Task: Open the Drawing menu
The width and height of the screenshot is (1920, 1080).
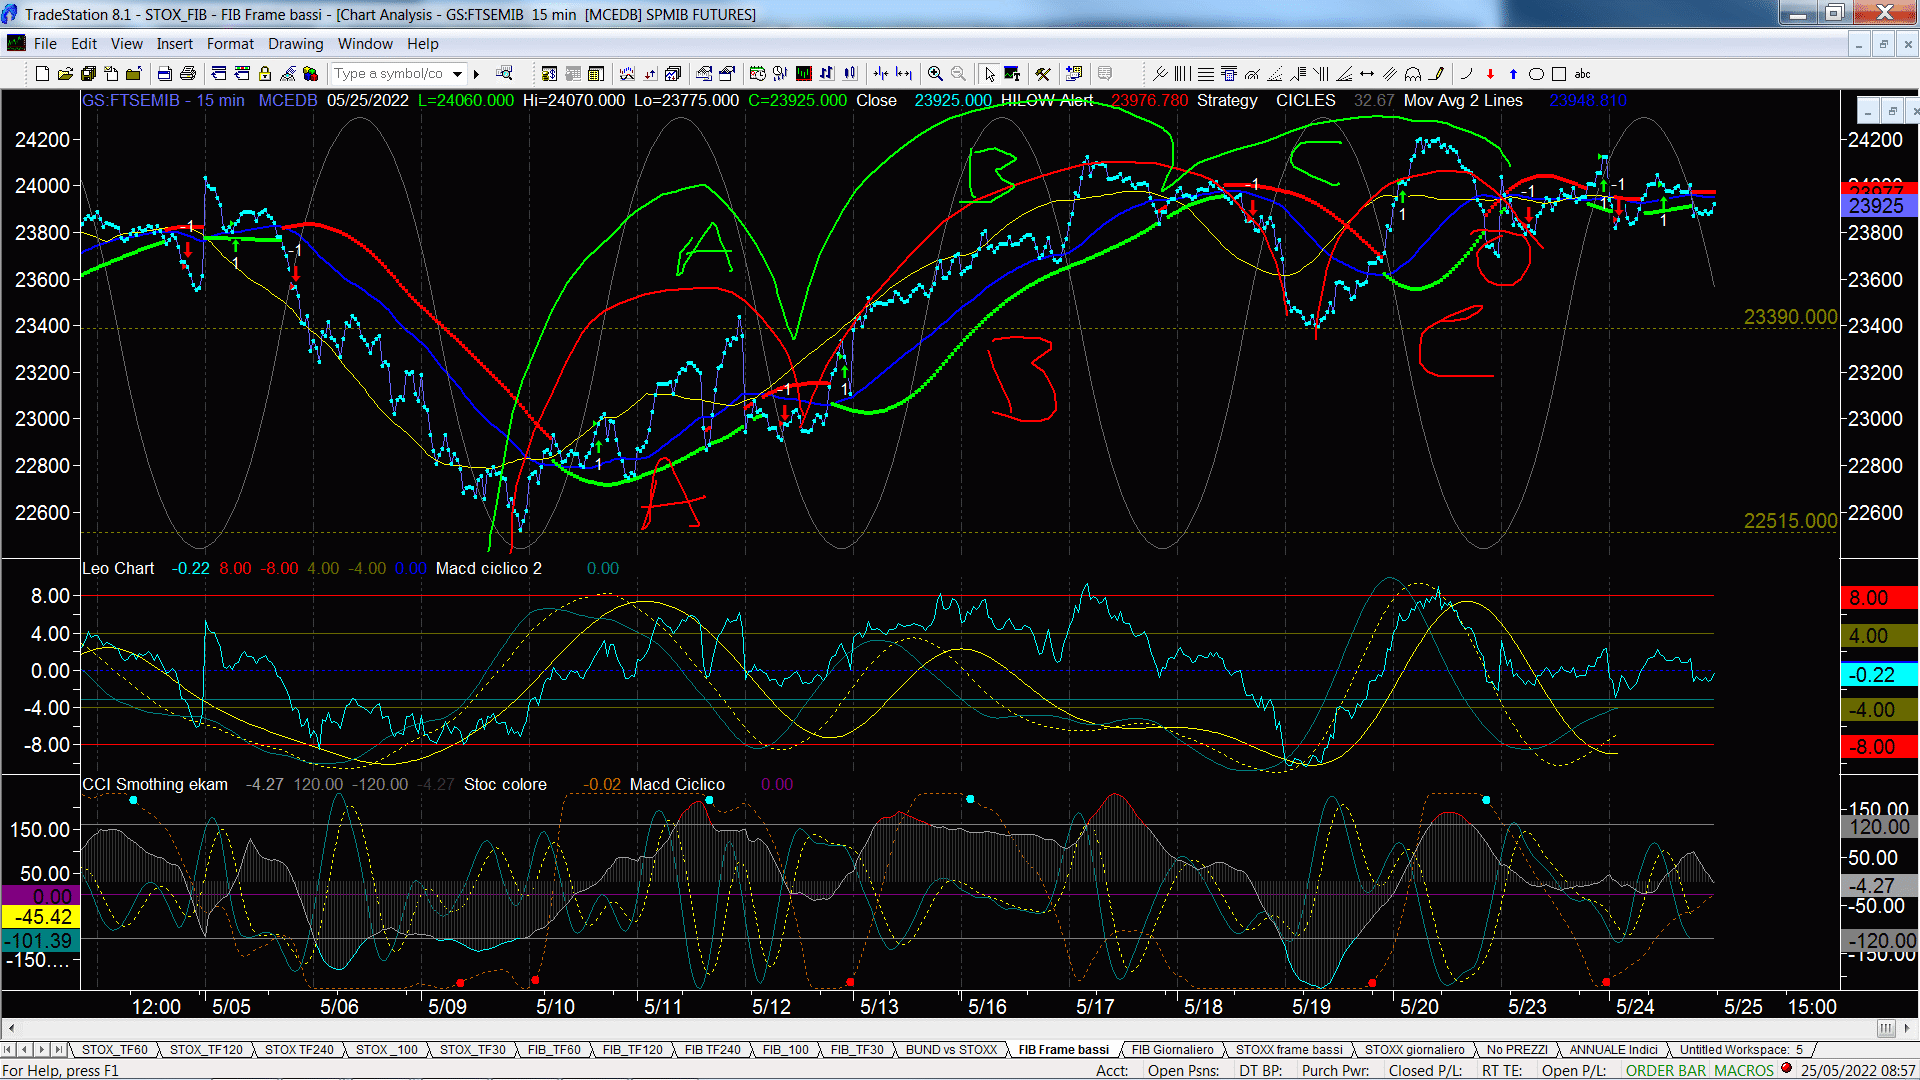Action: [x=296, y=44]
